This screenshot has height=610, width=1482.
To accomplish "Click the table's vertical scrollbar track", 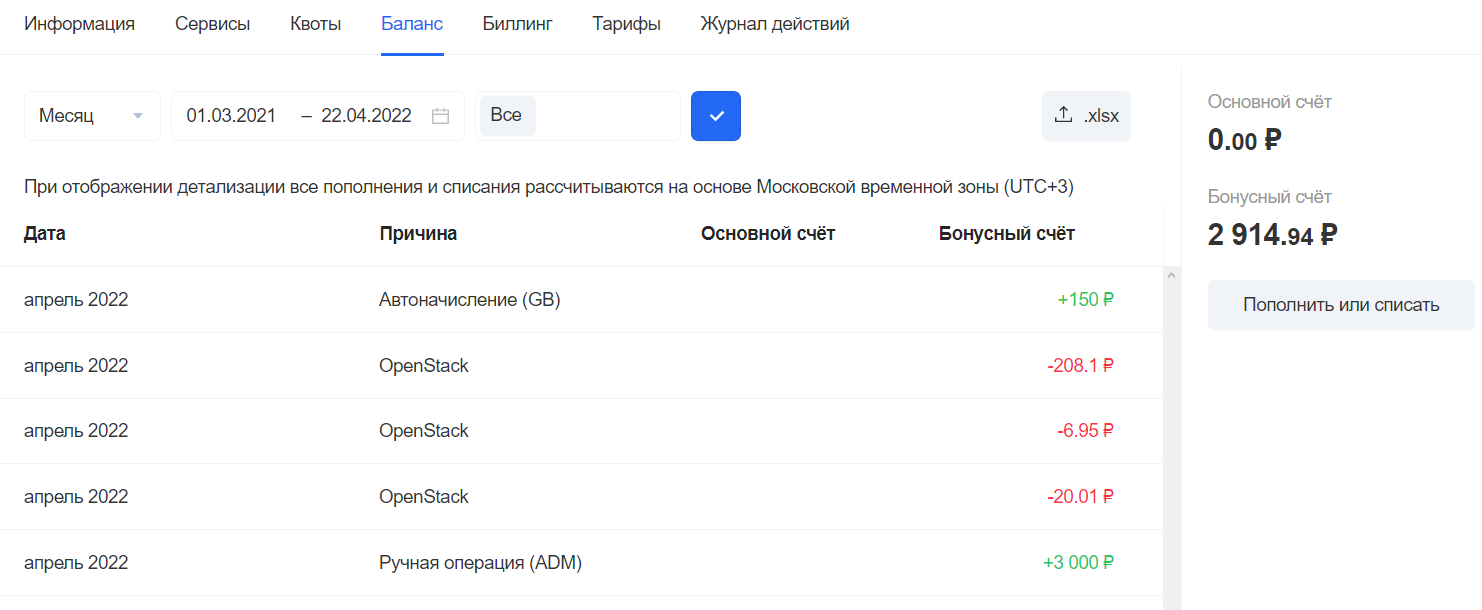I will coord(1172,440).
